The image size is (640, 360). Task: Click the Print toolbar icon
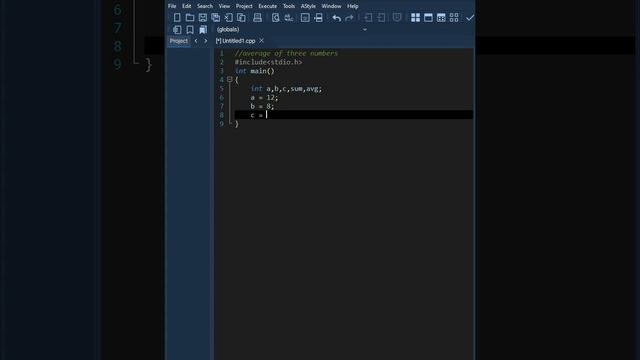click(258, 18)
